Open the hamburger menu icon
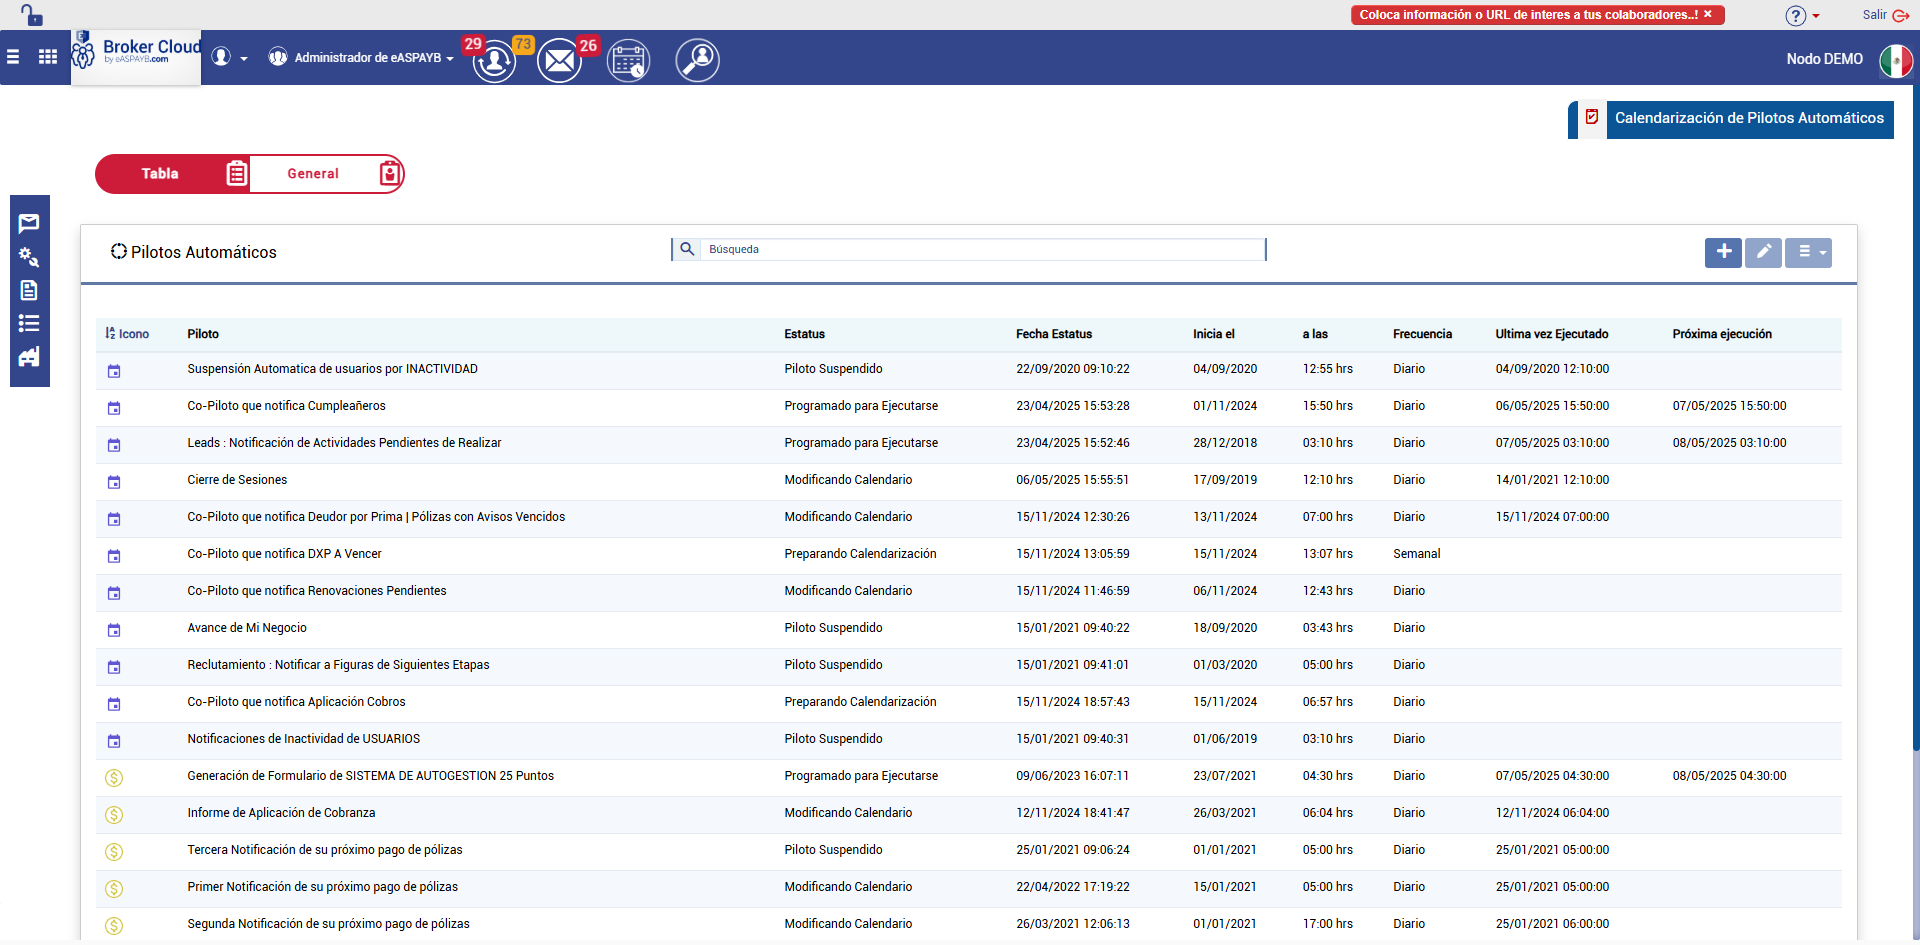 [13, 57]
